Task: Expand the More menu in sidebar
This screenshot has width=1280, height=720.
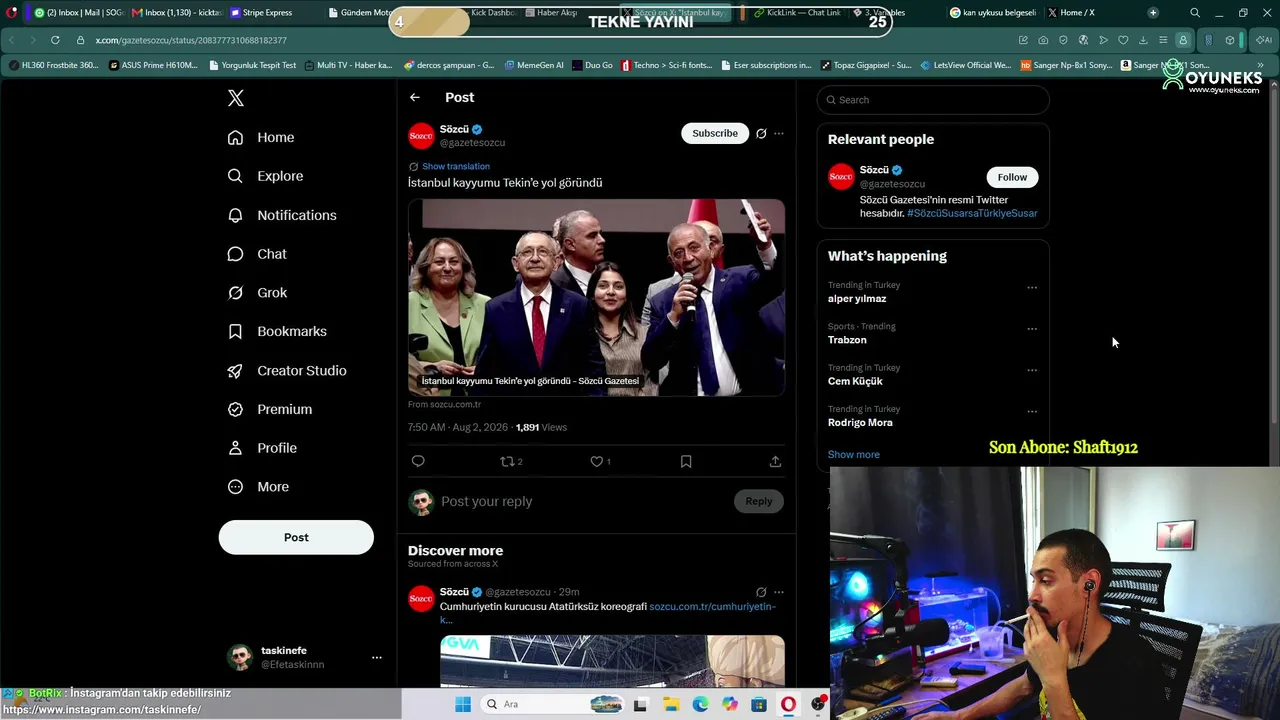Action: (x=258, y=487)
